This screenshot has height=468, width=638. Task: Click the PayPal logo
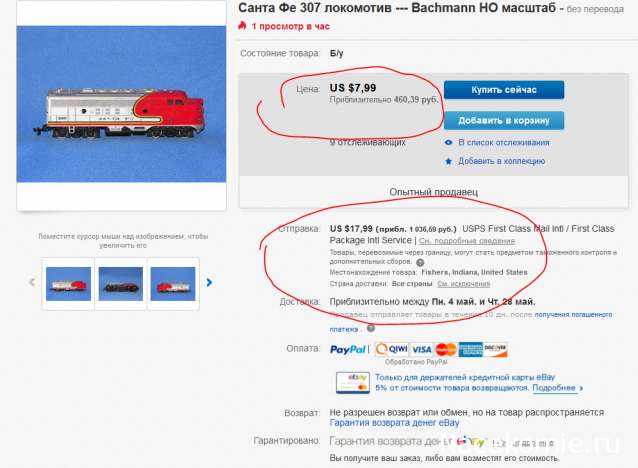(x=348, y=349)
